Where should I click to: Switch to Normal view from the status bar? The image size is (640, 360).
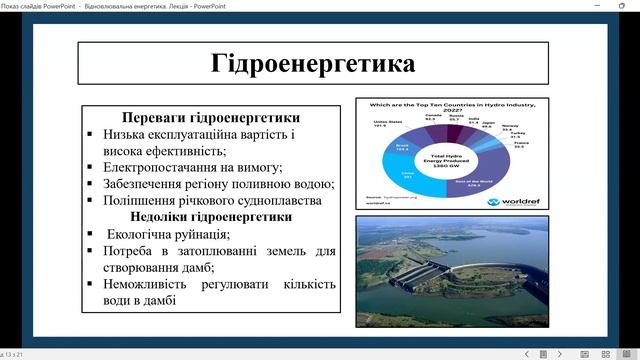pyautogui.click(x=584, y=354)
